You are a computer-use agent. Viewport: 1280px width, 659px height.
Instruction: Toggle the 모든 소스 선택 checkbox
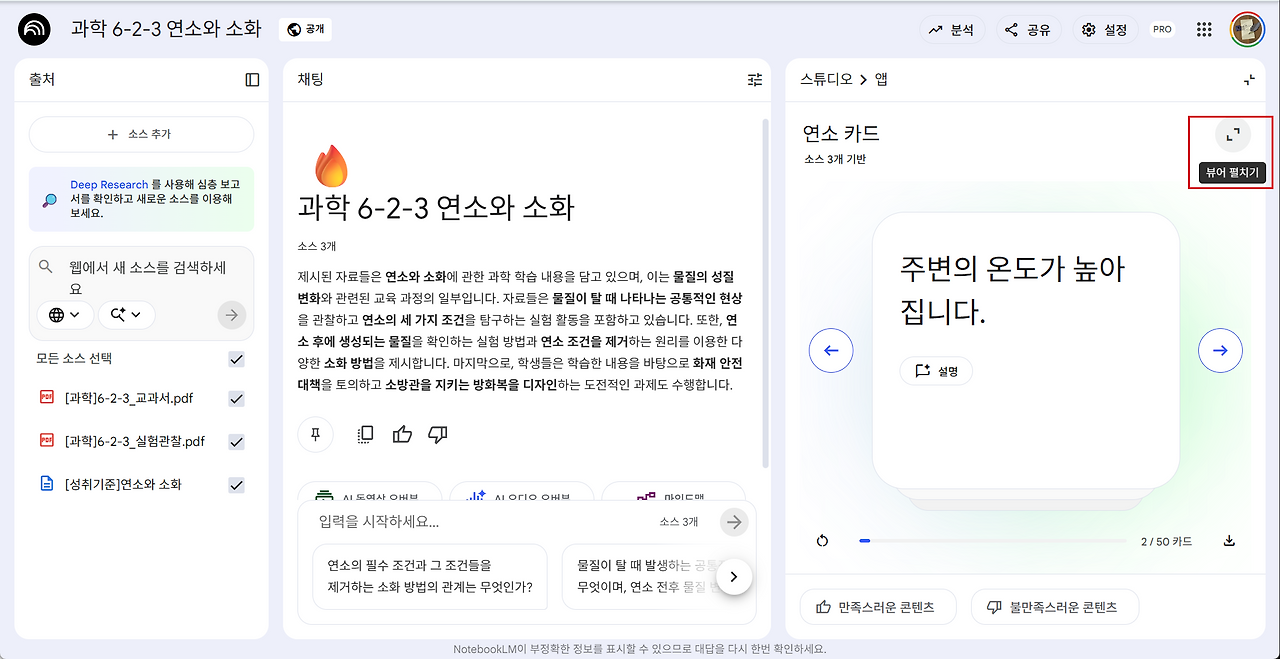(x=236, y=359)
